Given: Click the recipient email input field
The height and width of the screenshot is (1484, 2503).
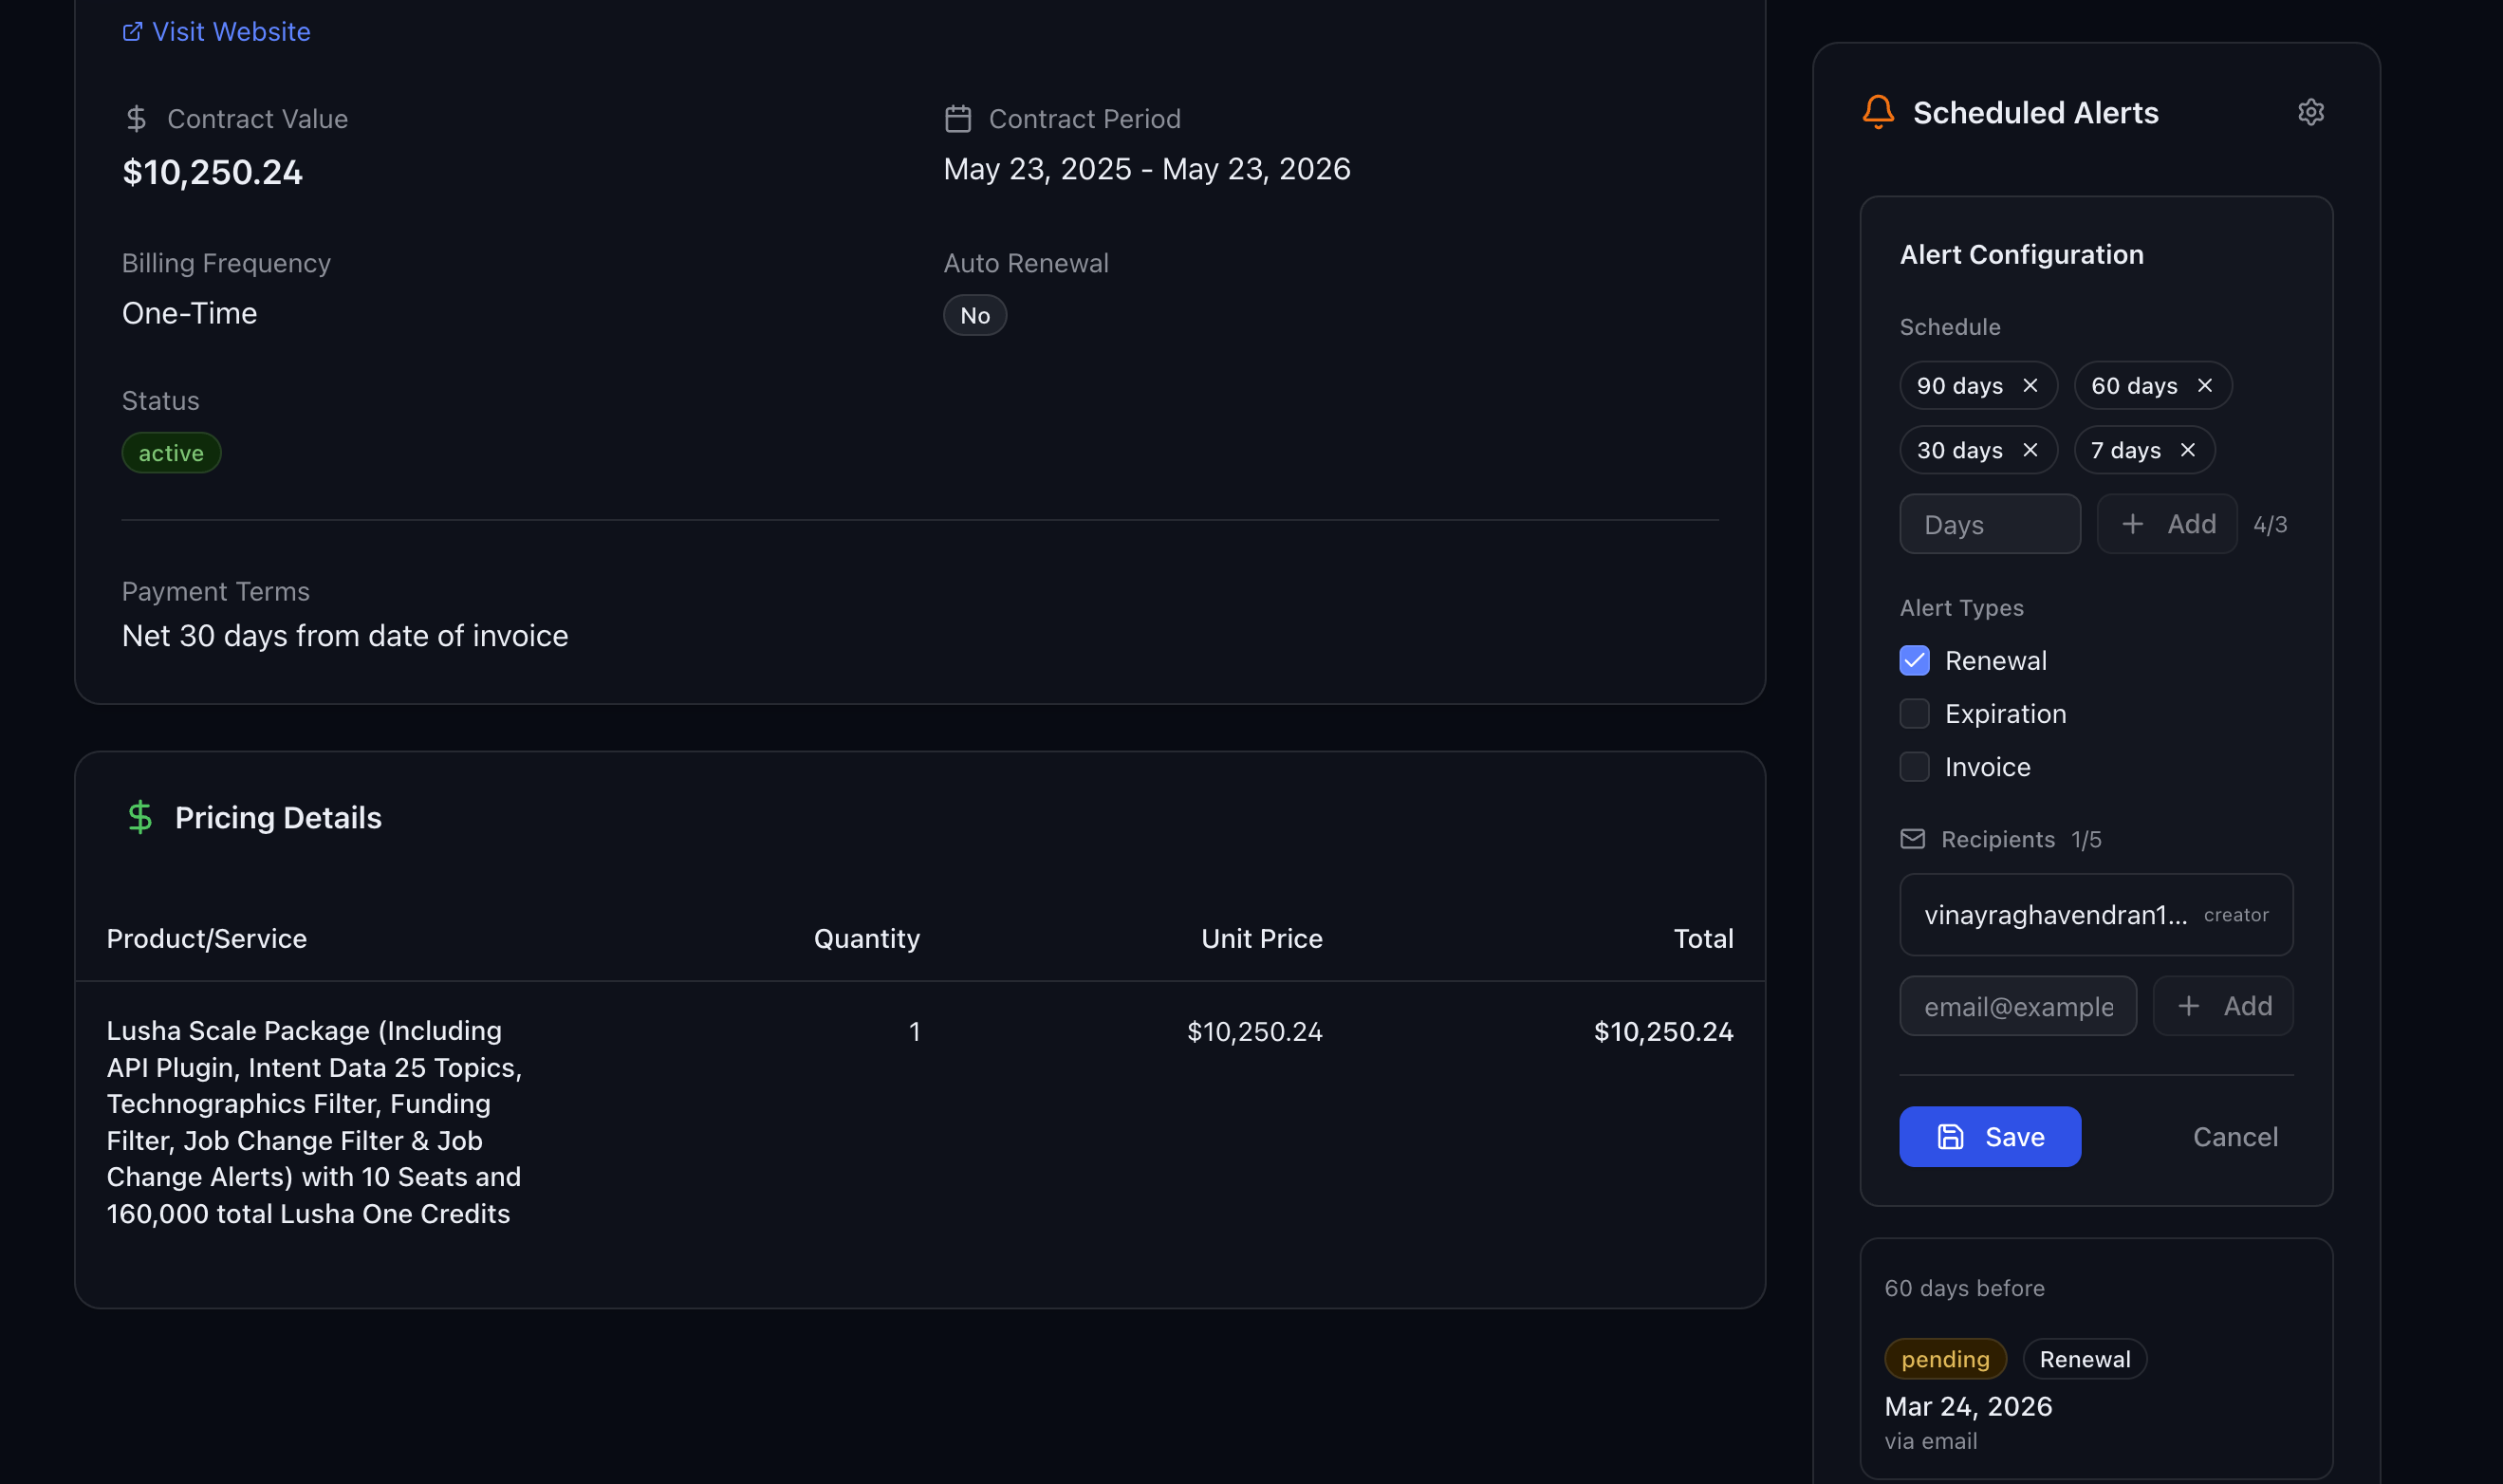Looking at the screenshot, I should (2017, 1006).
